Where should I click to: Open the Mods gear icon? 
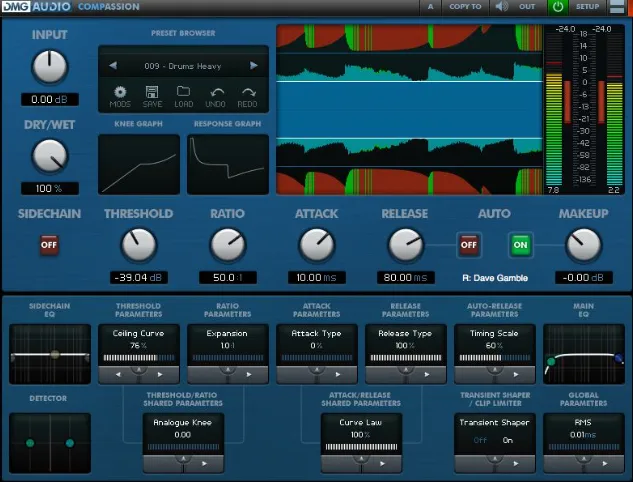120,92
